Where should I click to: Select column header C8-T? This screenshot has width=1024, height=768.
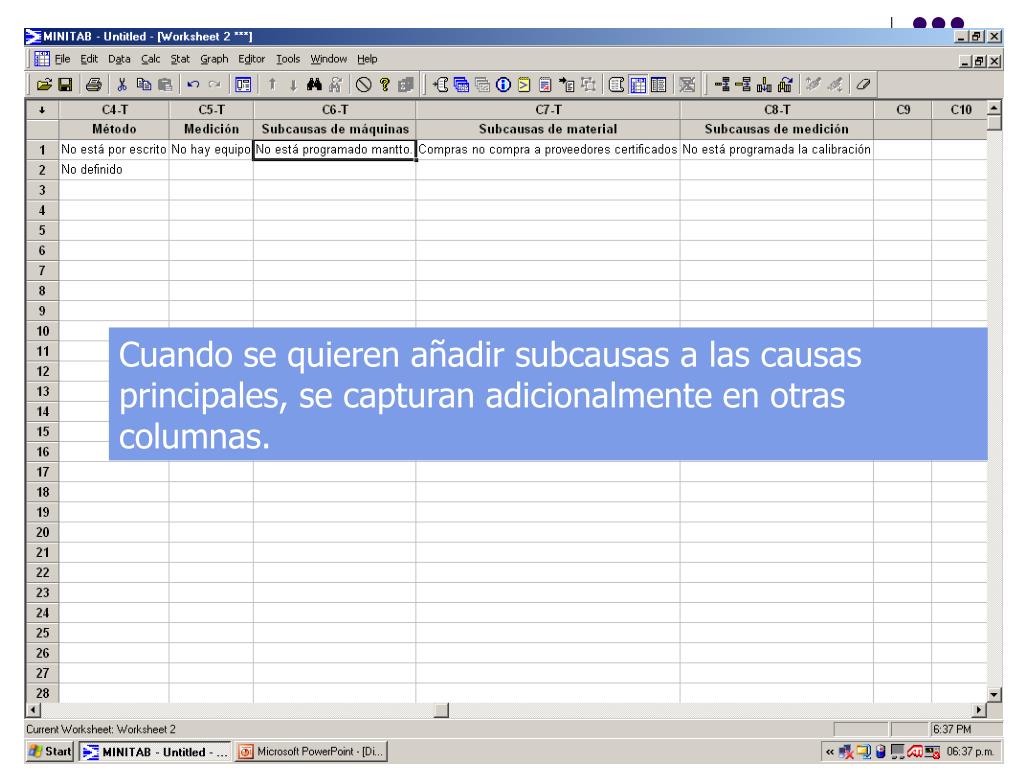[776, 110]
